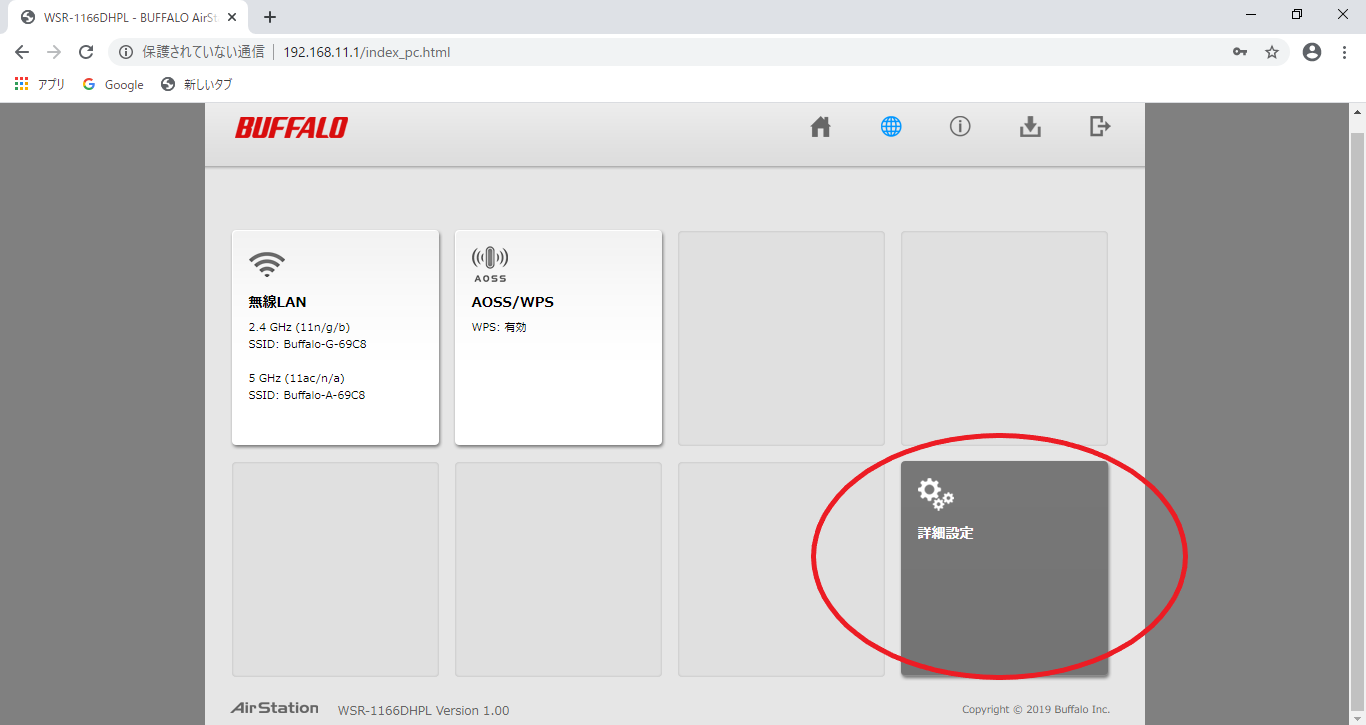The width and height of the screenshot is (1366, 725).
Task: Bookmark this page with the star icon
Action: 1272,52
